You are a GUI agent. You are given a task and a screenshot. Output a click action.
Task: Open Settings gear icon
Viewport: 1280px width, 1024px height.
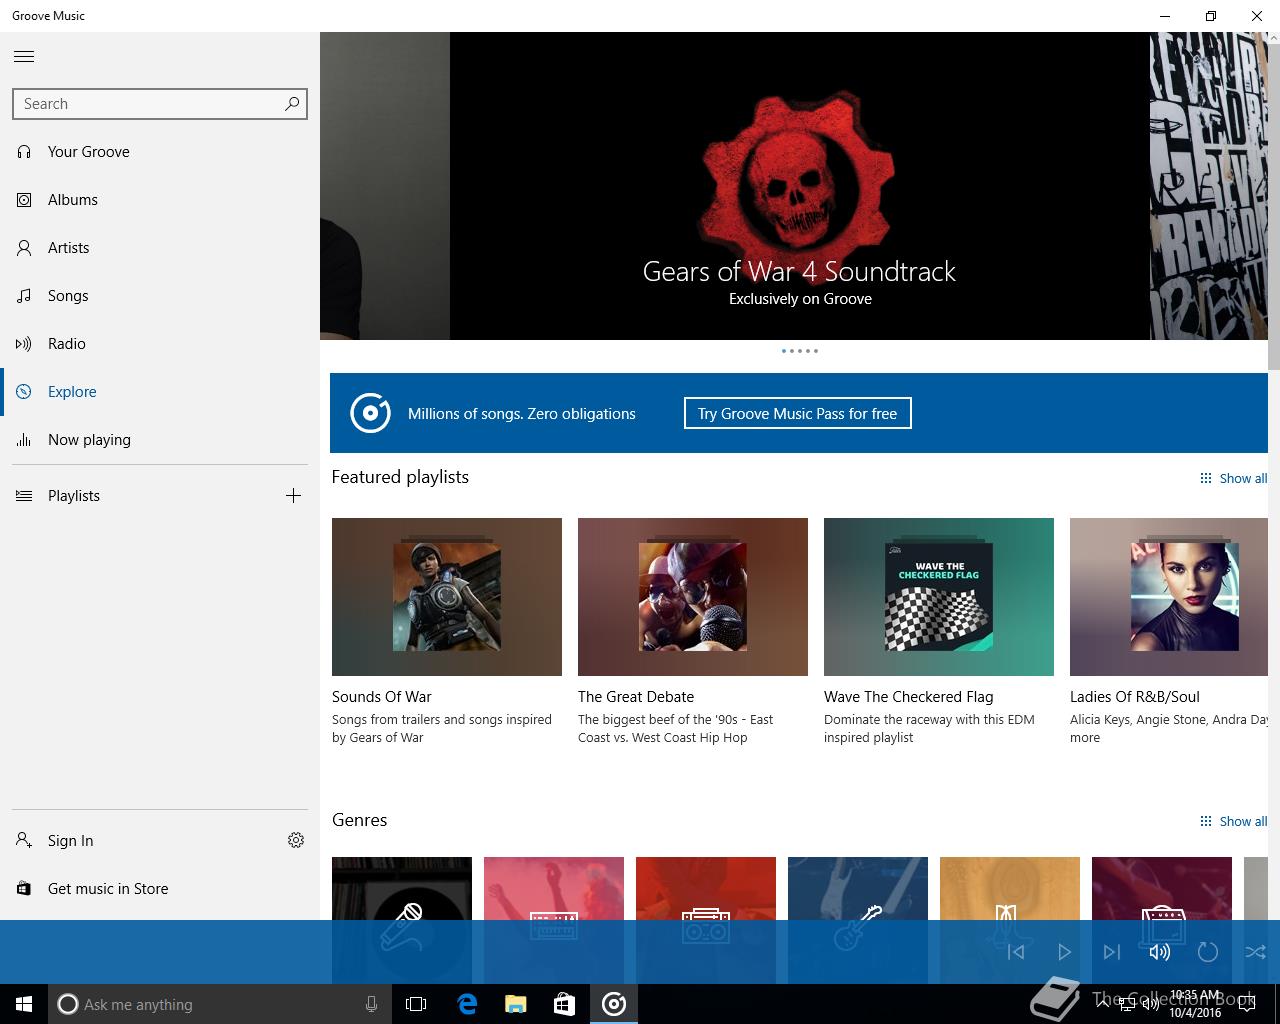pyautogui.click(x=296, y=841)
